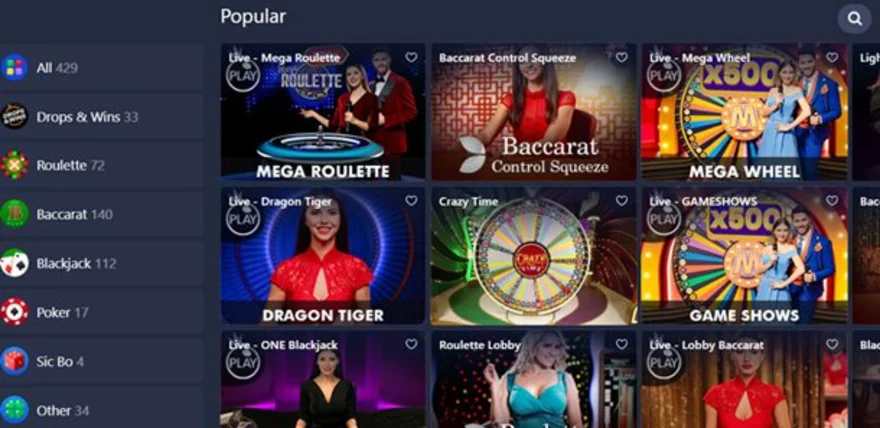
Task: Add Live Mega Wheel to favorites
Action: [832, 57]
